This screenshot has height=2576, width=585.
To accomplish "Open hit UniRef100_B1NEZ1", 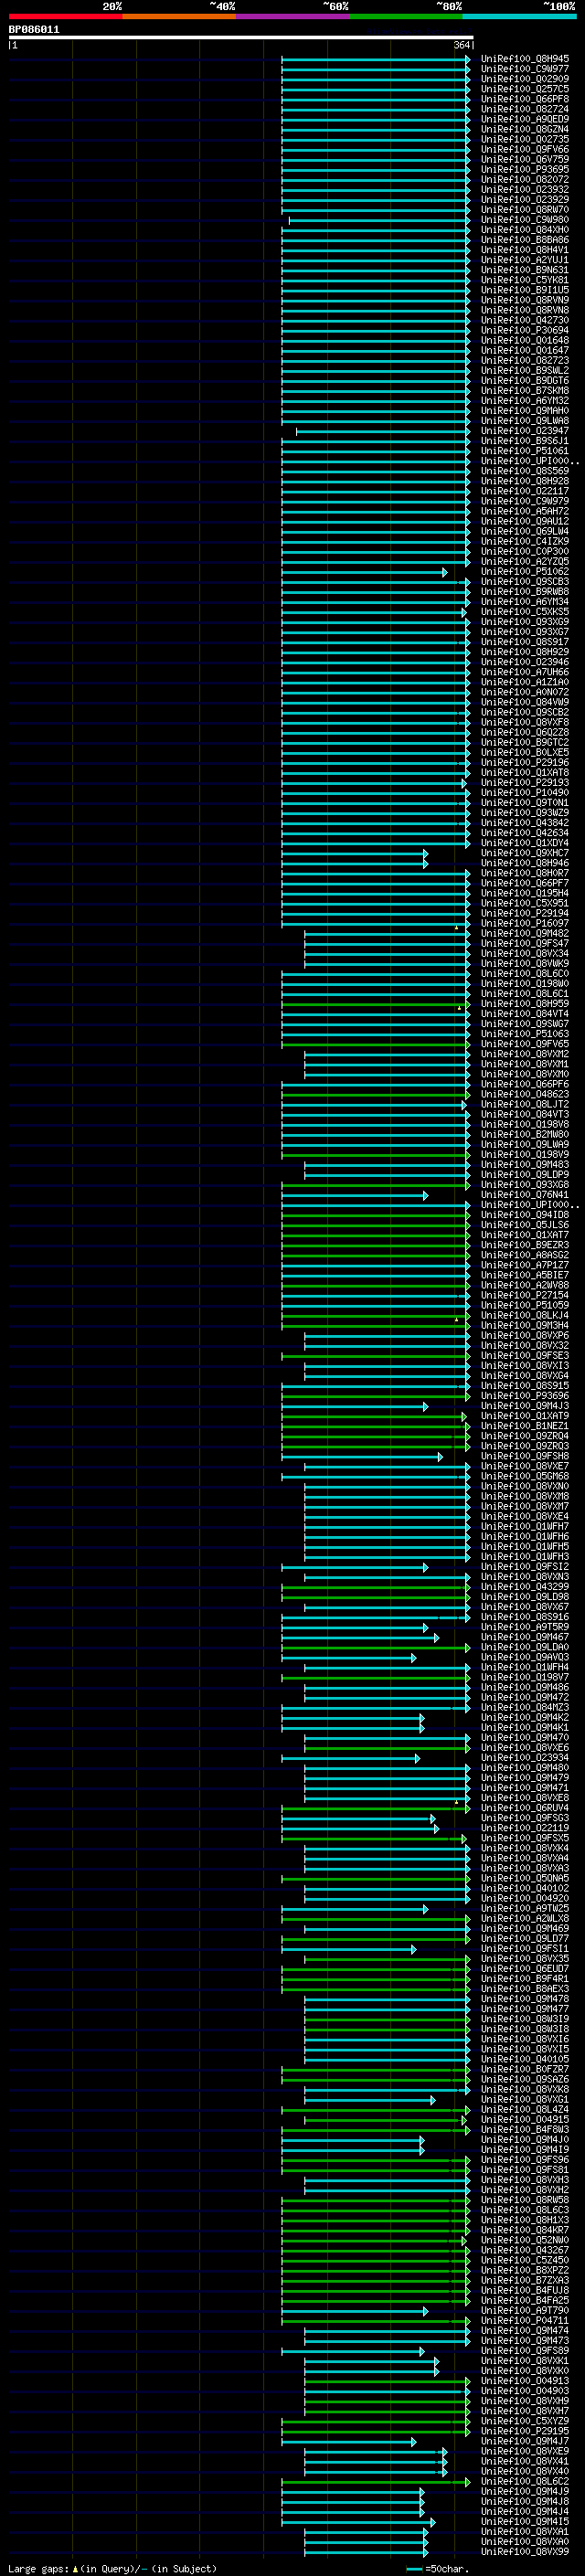I will tap(525, 1426).
